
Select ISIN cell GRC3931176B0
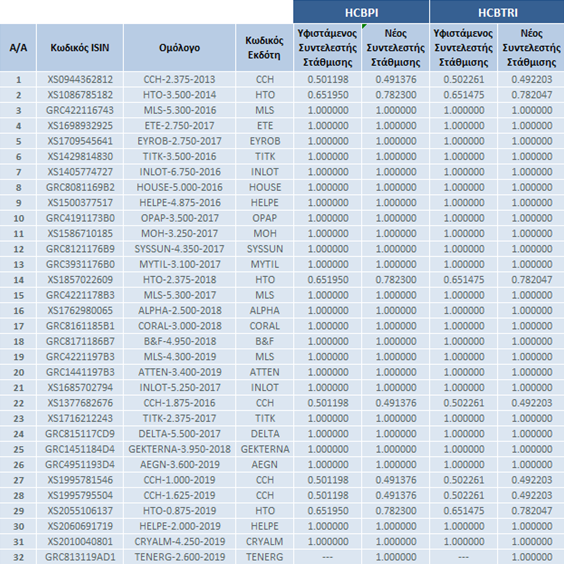[80, 264]
